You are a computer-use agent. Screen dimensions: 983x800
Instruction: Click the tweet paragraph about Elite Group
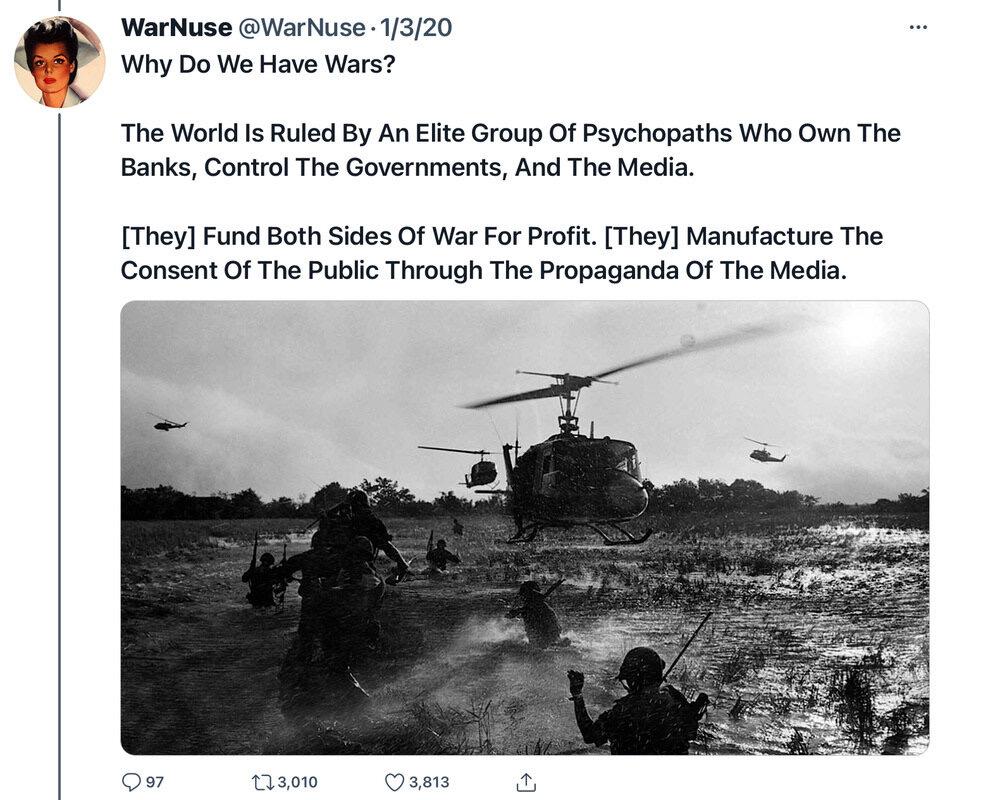[x=510, y=150]
